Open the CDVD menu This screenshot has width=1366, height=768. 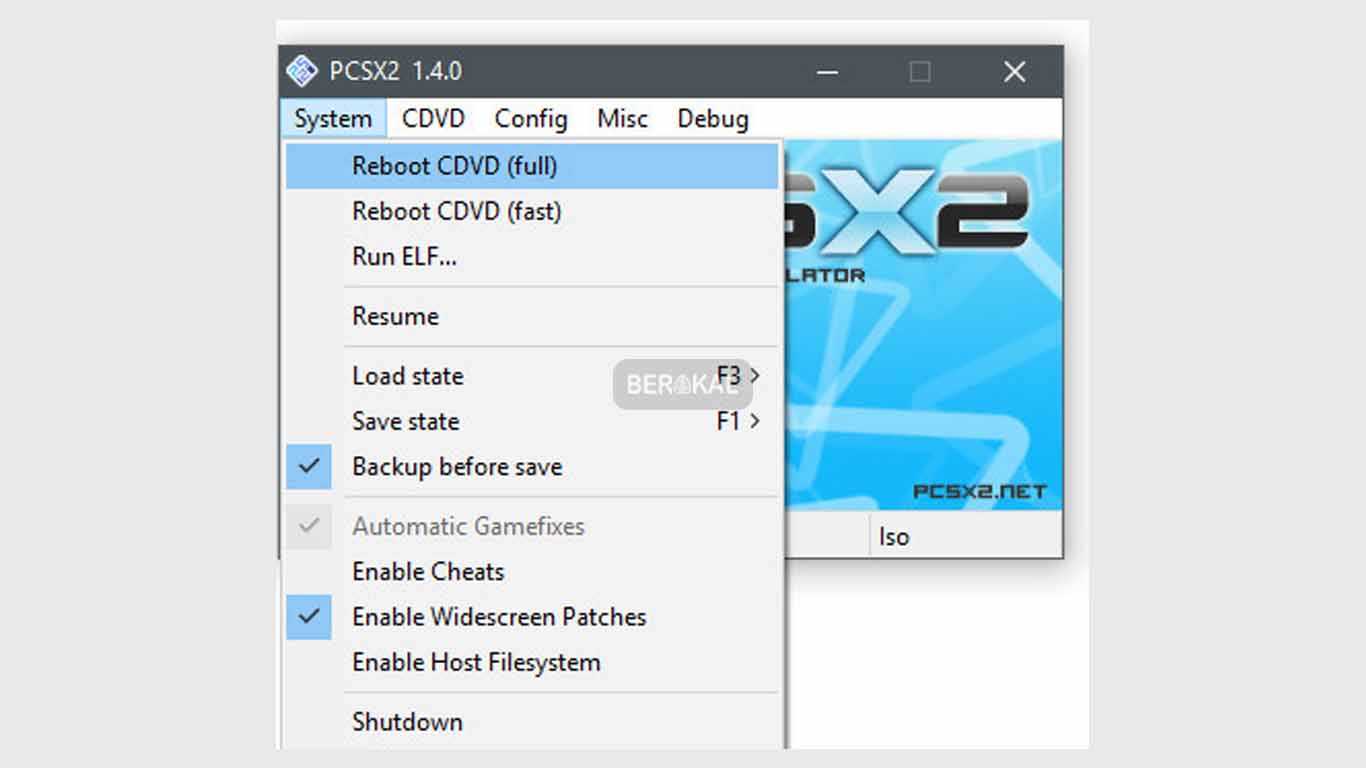[433, 119]
